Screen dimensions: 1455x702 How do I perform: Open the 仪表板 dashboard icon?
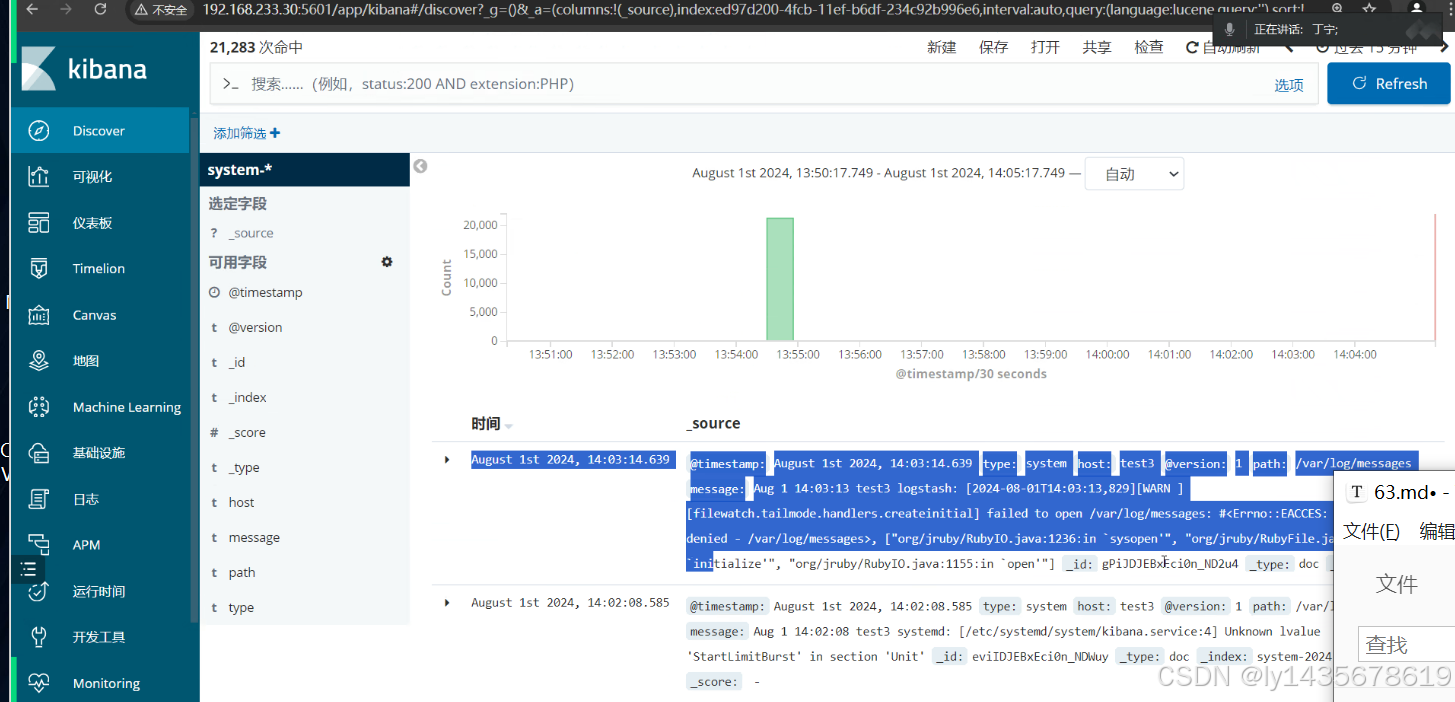click(x=39, y=223)
